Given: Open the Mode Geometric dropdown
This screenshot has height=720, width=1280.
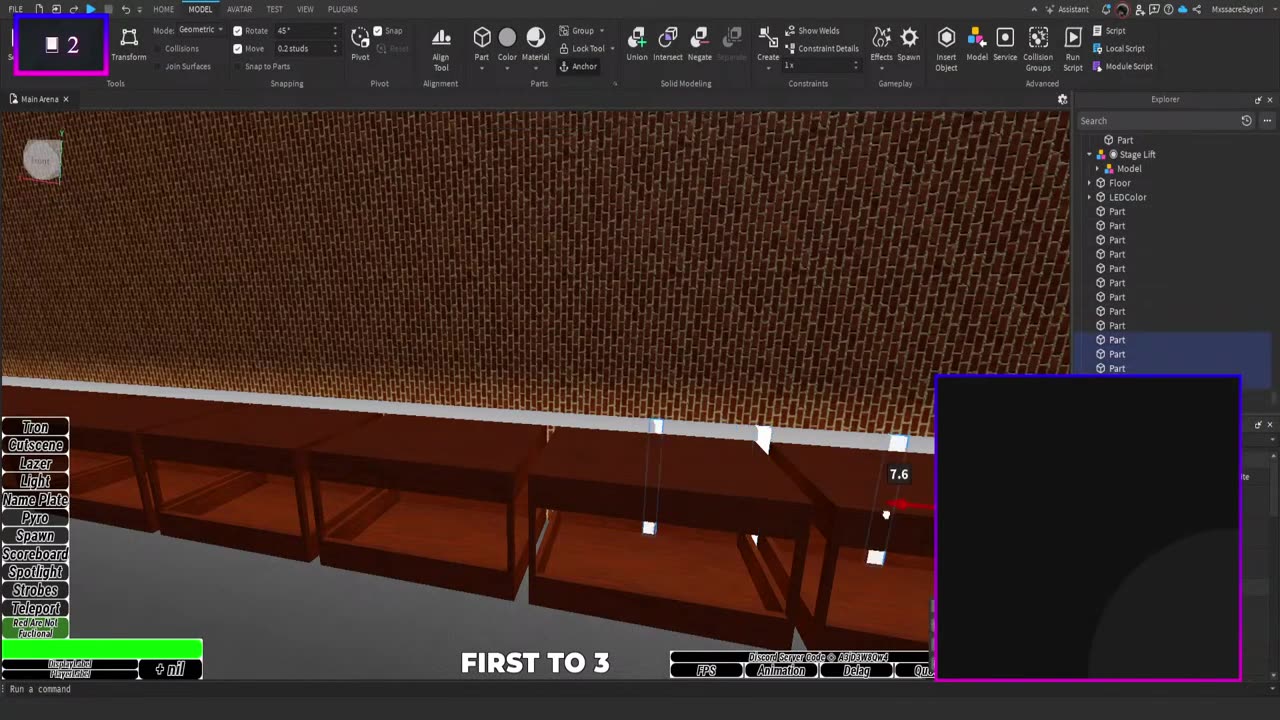Looking at the screenshot, I should click(201, 30).
